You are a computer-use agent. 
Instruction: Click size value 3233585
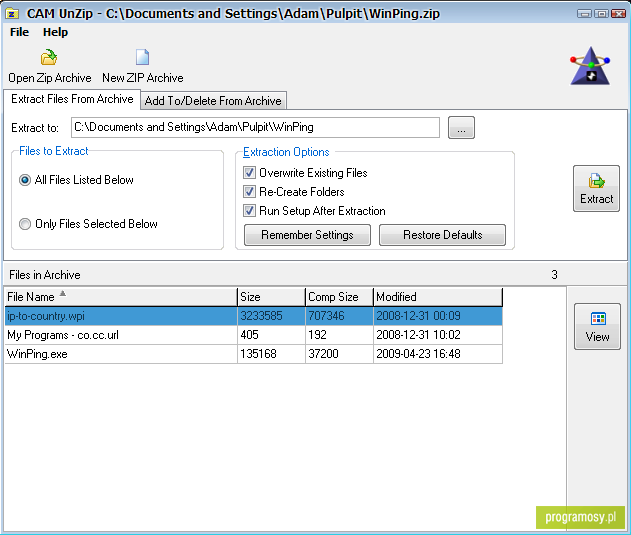[261, 316]
